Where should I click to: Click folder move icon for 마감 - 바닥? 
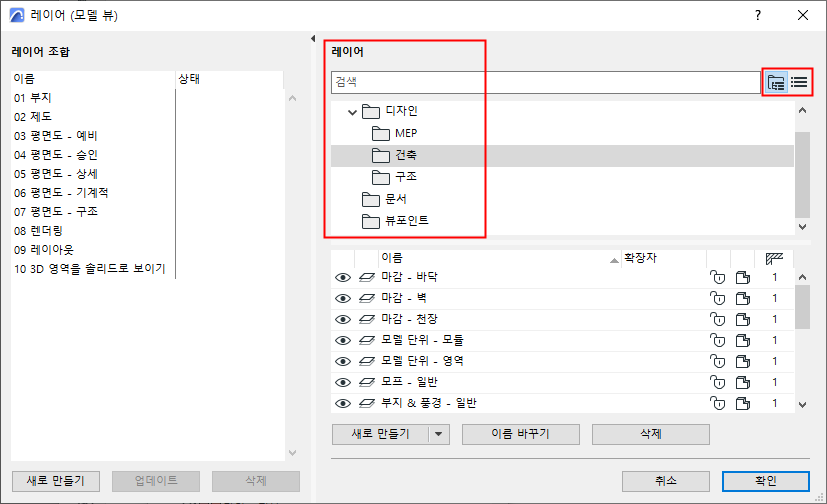(743, 277)
